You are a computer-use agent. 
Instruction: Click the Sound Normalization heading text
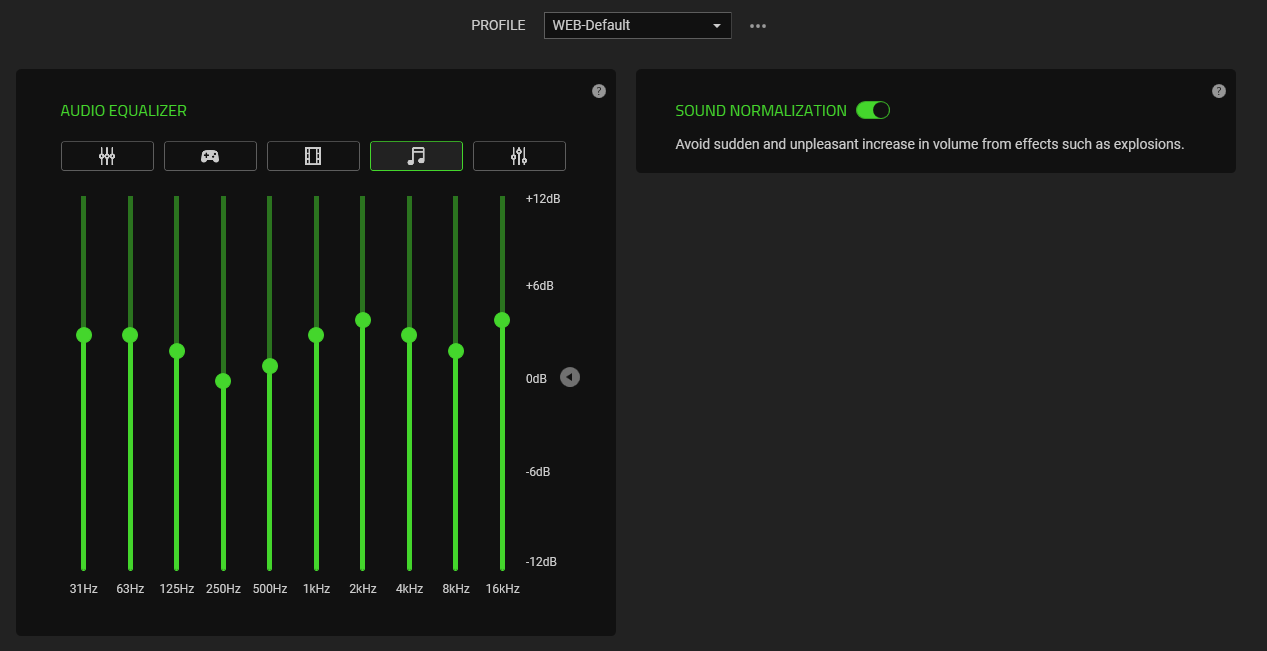[x=761, y=111]
